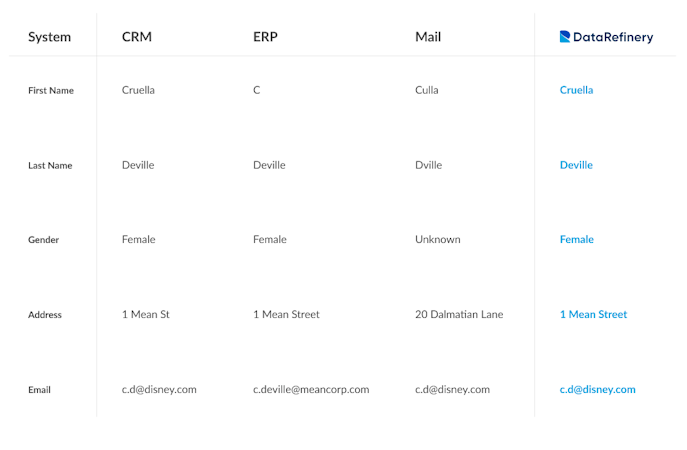
Task: Click the Last Name row label
Action: [x=50, y=166]
